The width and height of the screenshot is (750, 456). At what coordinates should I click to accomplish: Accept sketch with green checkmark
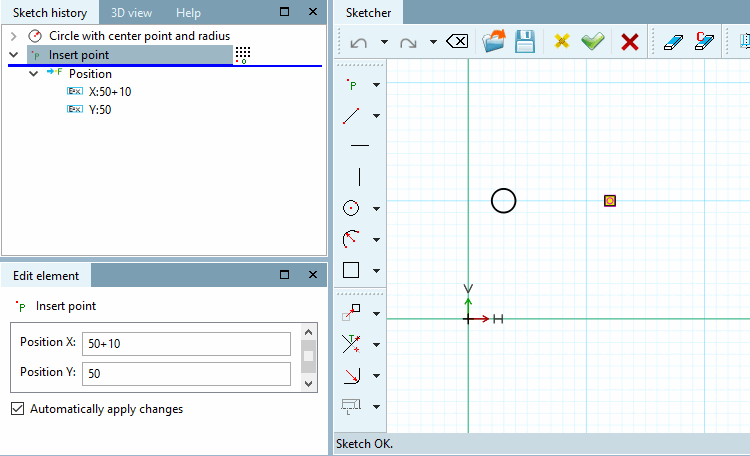(x=593, y=42)
